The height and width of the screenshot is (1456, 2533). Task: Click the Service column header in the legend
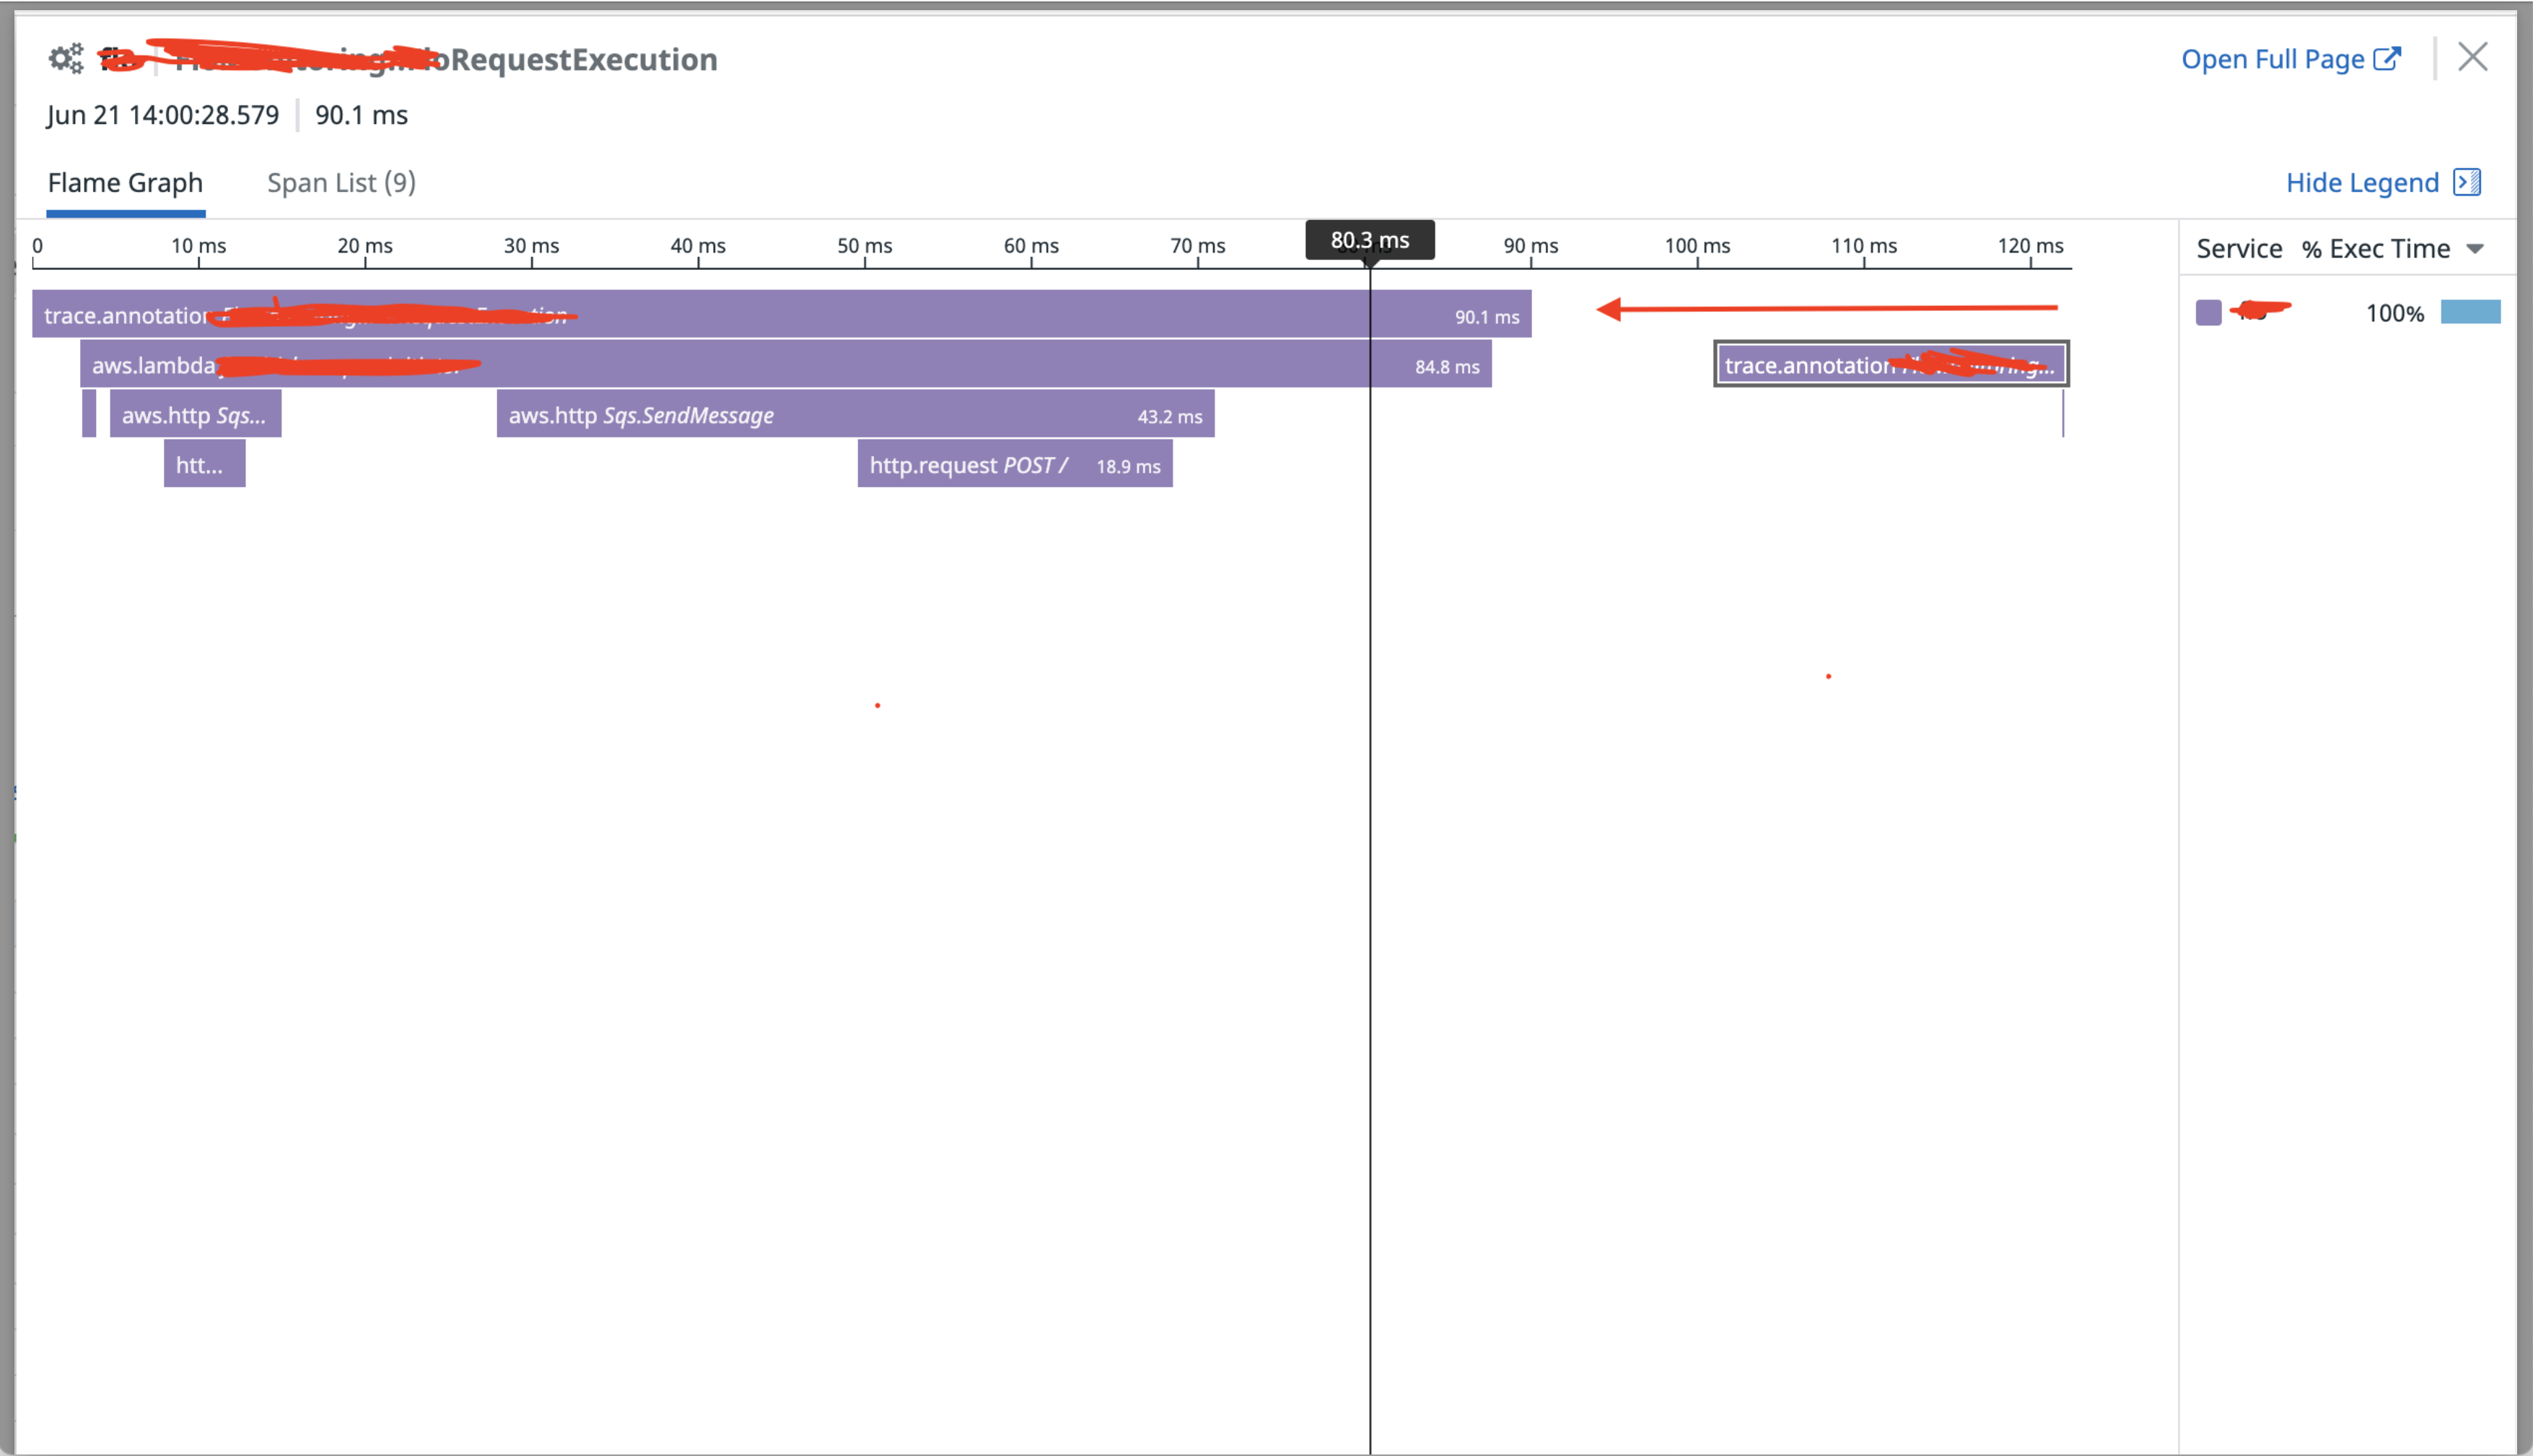coord(2239,248)
